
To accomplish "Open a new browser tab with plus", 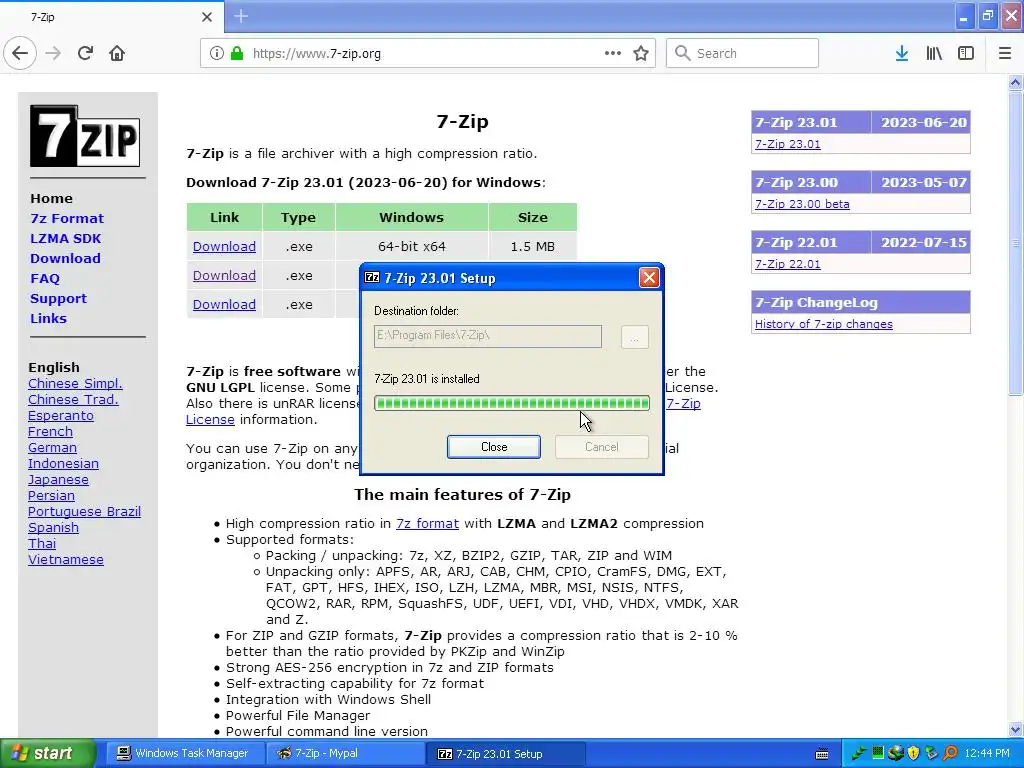I will click(x=241, y=16).
